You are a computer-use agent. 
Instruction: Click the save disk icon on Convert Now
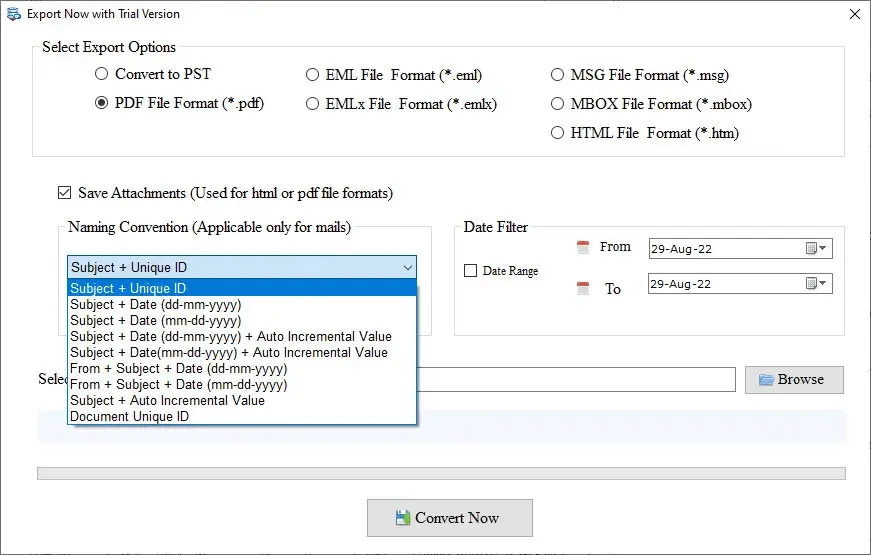coord(403,518)
